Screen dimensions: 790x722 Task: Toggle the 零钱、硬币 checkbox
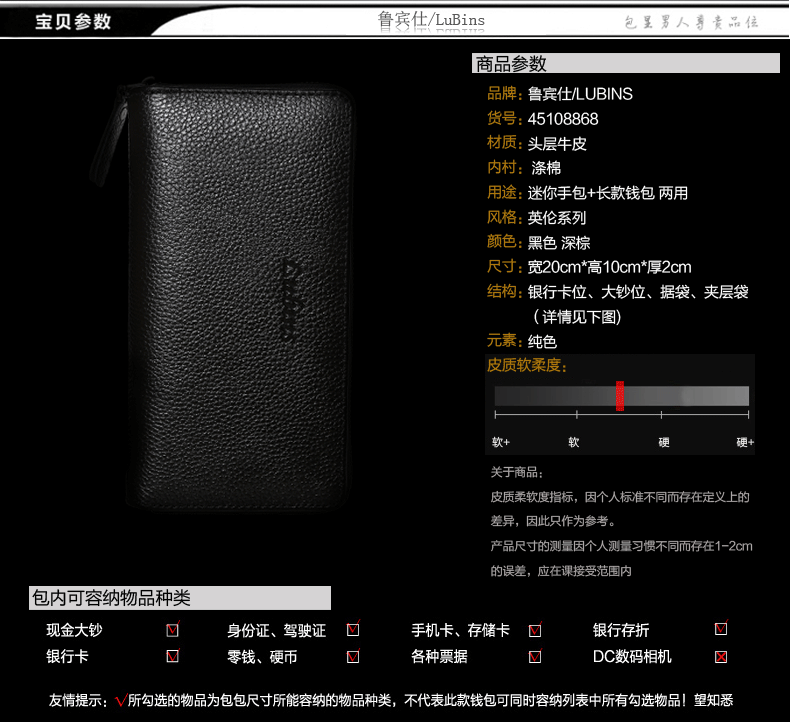click(x=353, y=657)
